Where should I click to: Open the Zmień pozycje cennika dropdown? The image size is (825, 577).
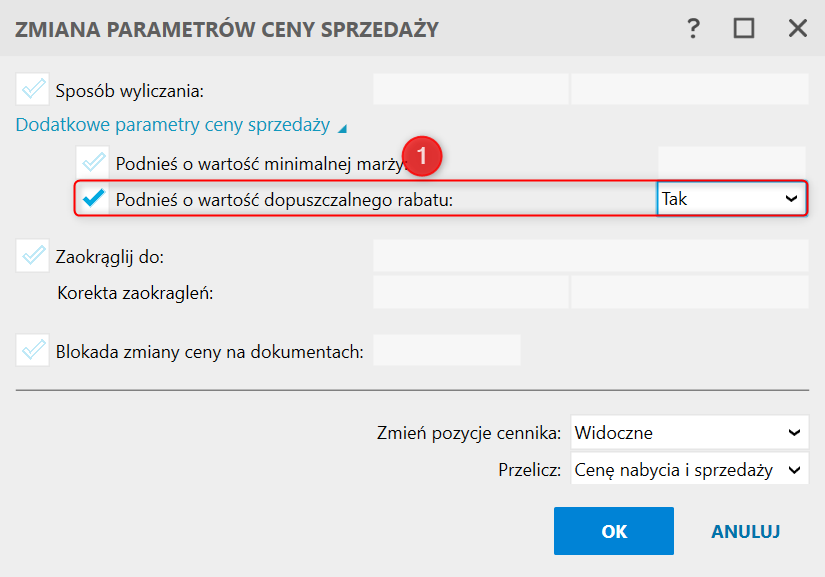click(x=689, y=433)
